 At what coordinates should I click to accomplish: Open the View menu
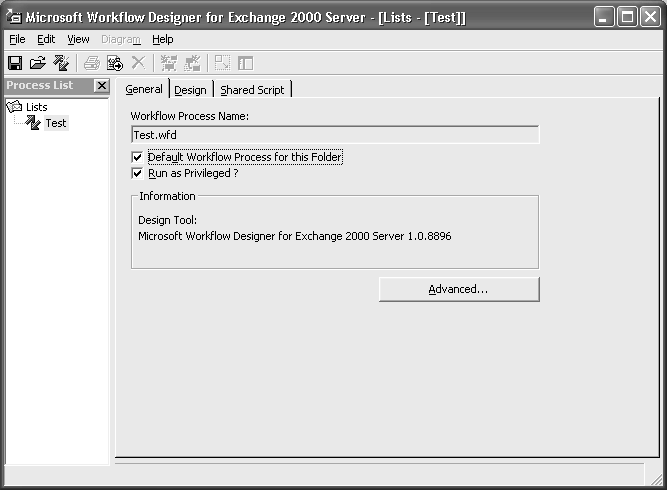pos(78,39)
